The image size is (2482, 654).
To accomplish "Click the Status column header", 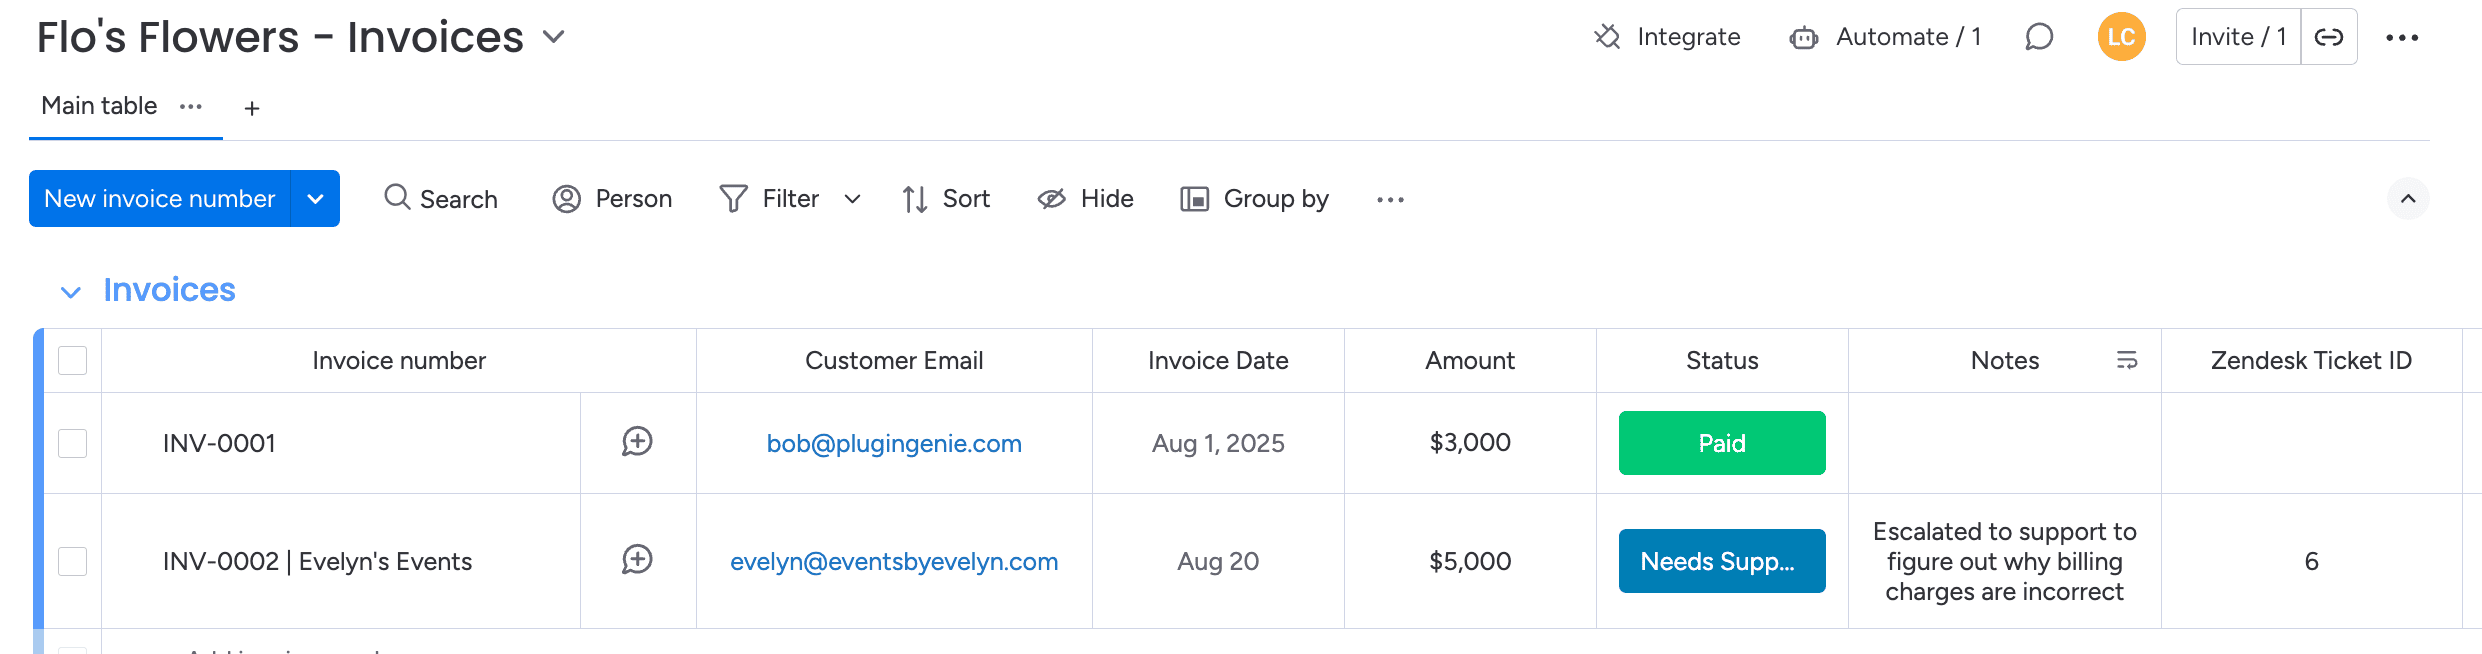I will pyautogui.click(x=1722, y=360).
